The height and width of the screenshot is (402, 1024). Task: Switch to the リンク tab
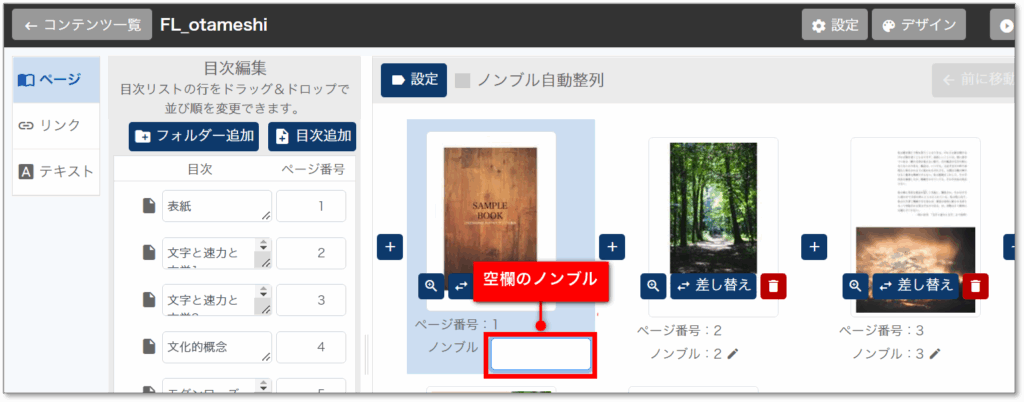57,125
